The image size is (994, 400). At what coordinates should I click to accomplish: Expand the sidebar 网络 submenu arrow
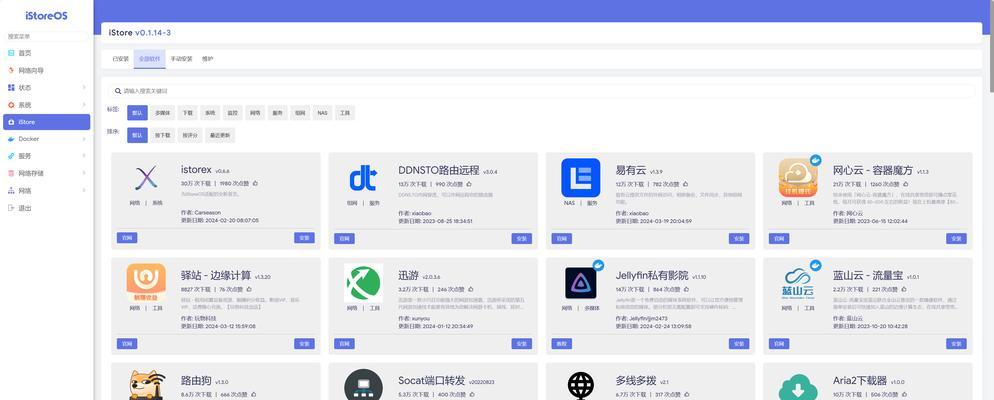(84, 190)
